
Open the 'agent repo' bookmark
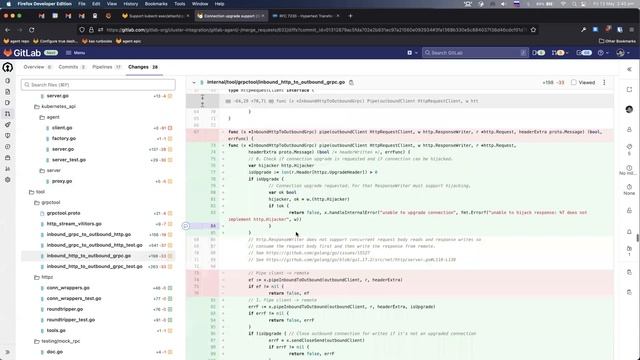point(17,41)
